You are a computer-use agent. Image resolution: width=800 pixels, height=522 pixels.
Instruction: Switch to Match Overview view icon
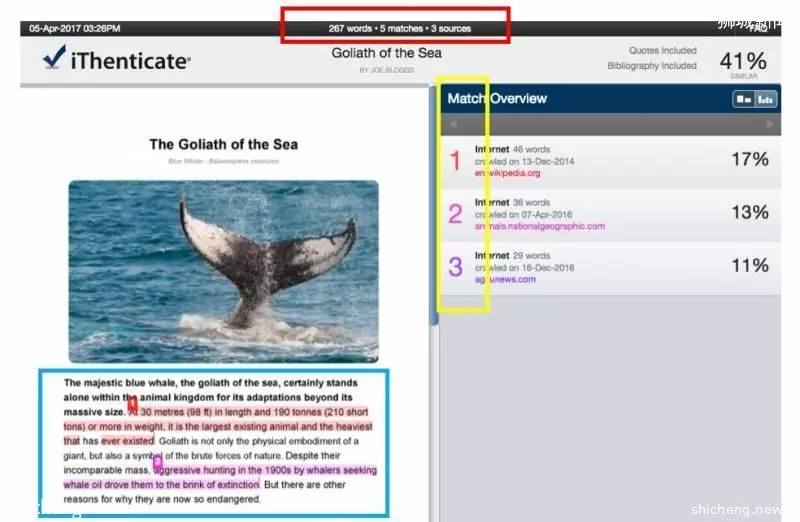(743, 99)
